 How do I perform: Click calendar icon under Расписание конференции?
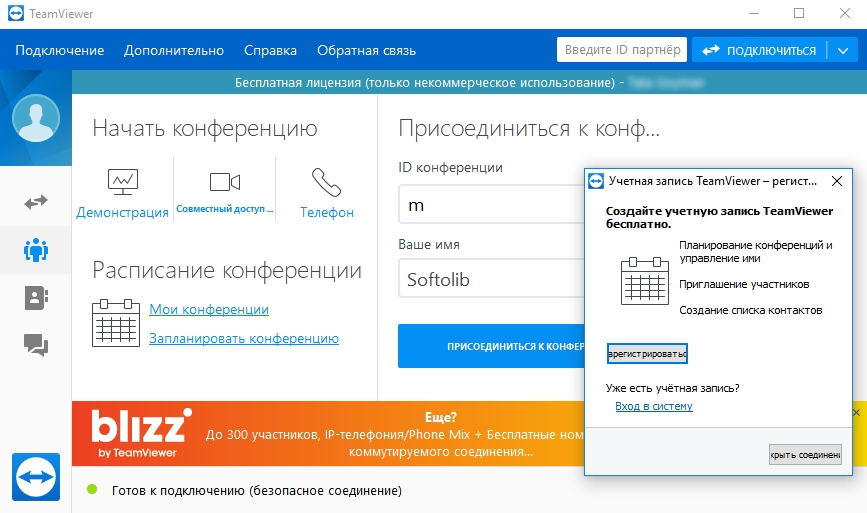pyautogui.click(x=116, y=323)
